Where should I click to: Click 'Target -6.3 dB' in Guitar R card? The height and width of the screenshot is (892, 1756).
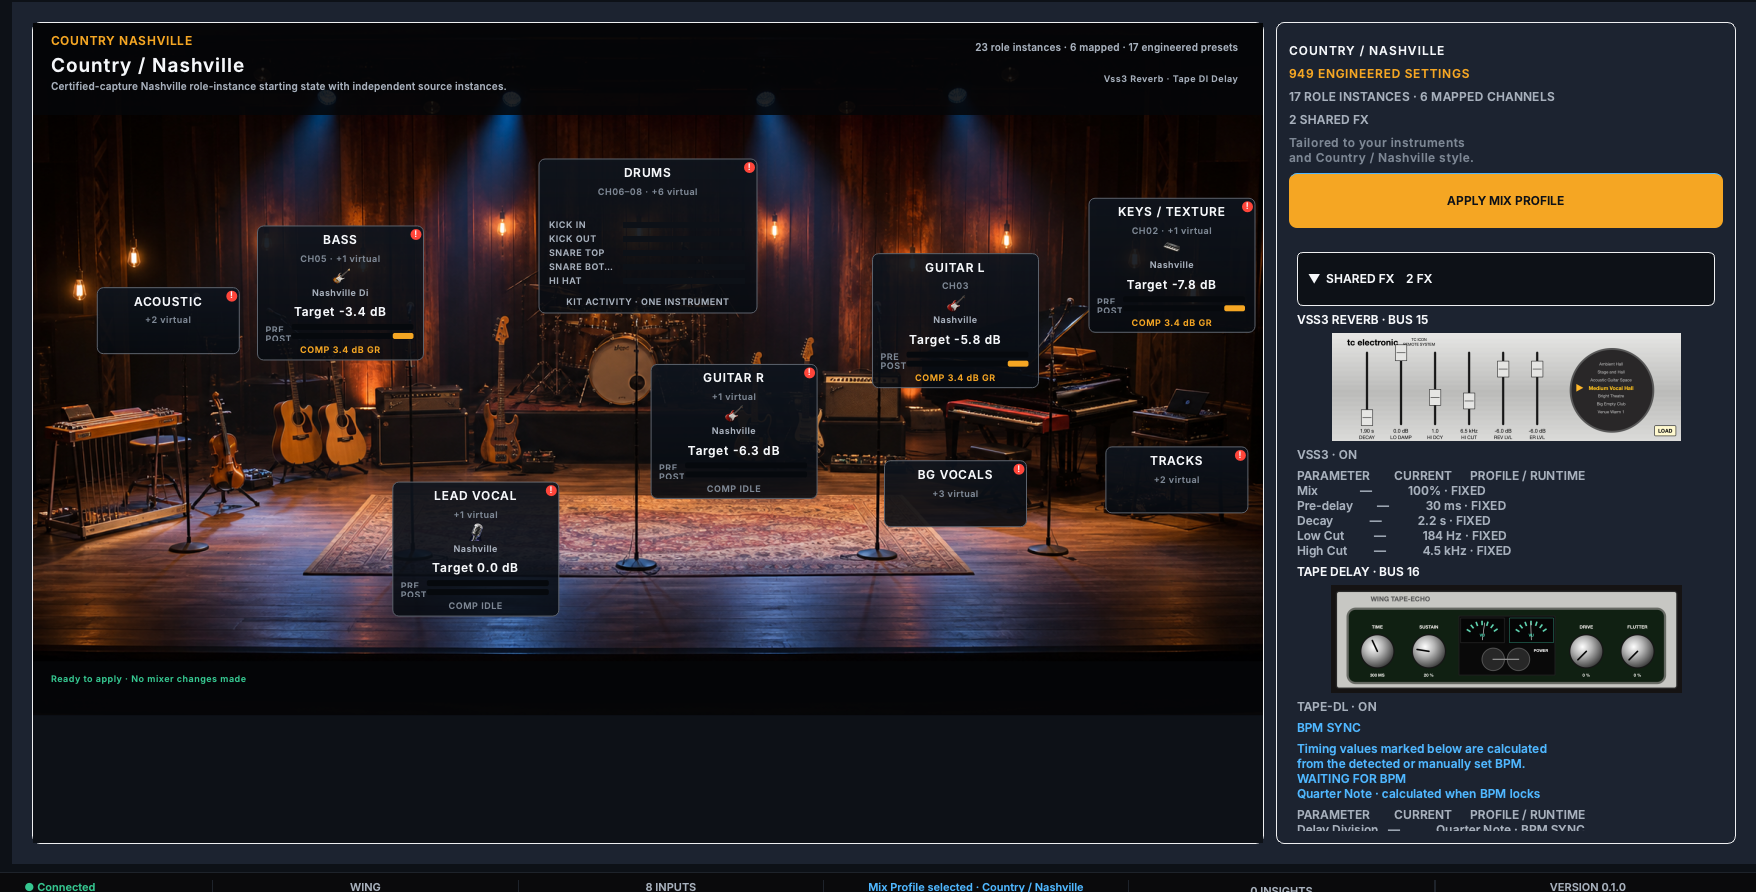[x=733, y=451]
